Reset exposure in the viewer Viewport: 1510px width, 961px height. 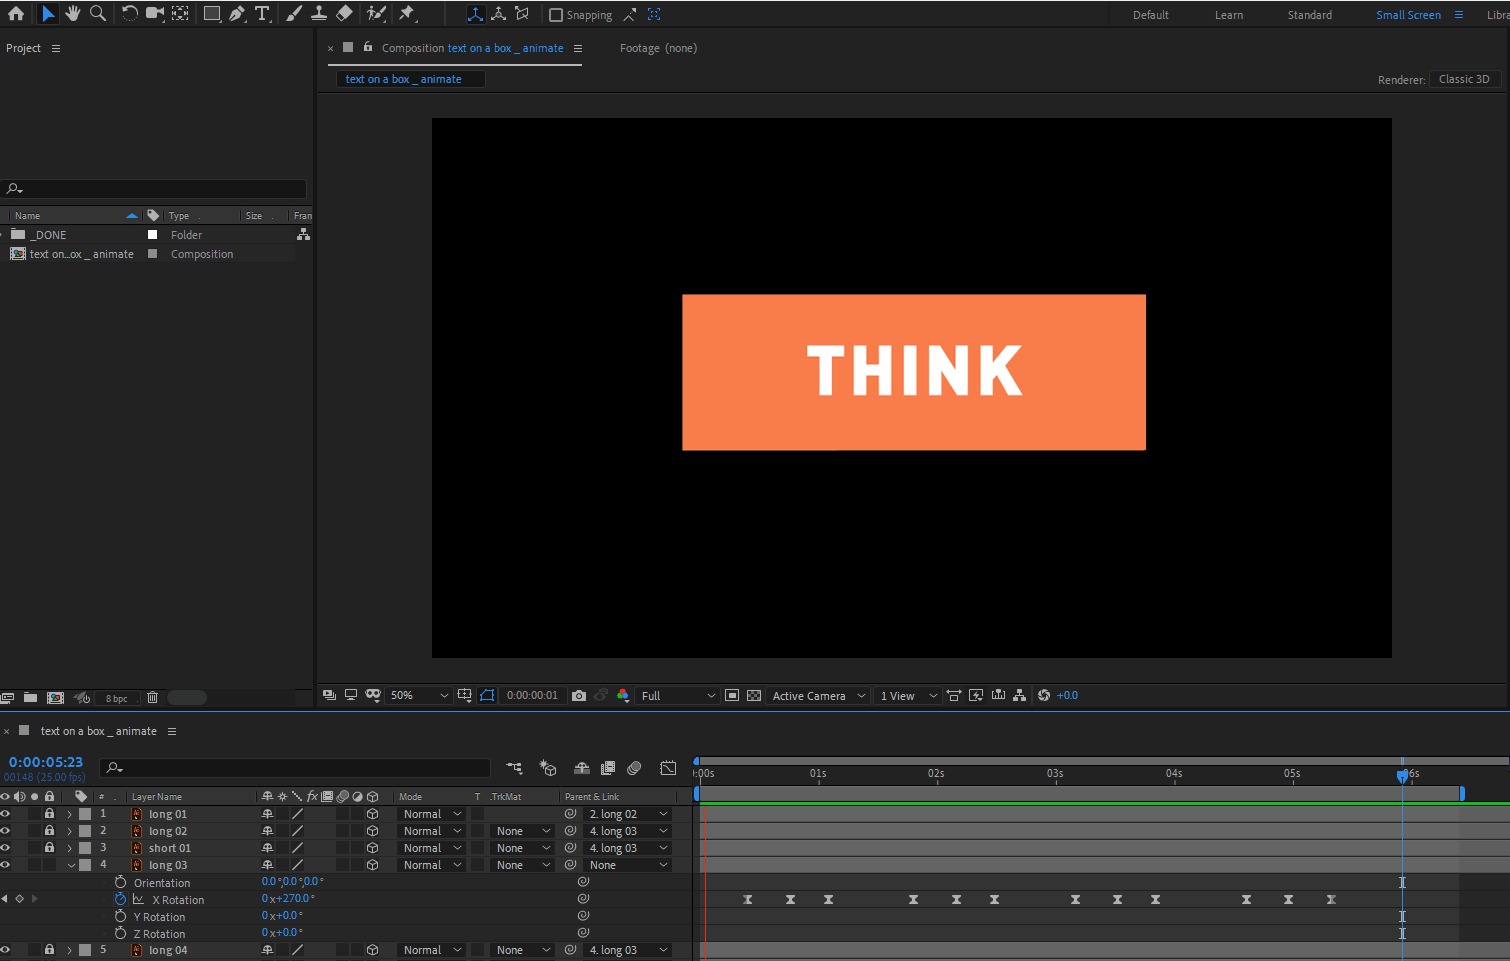(x=1044, y=696)
